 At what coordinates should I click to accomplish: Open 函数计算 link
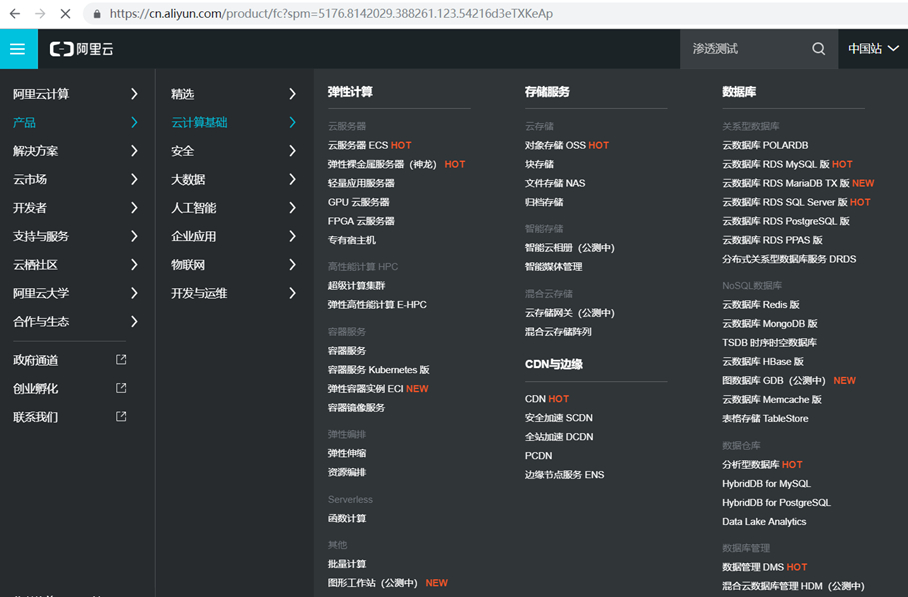coord(347,518)
